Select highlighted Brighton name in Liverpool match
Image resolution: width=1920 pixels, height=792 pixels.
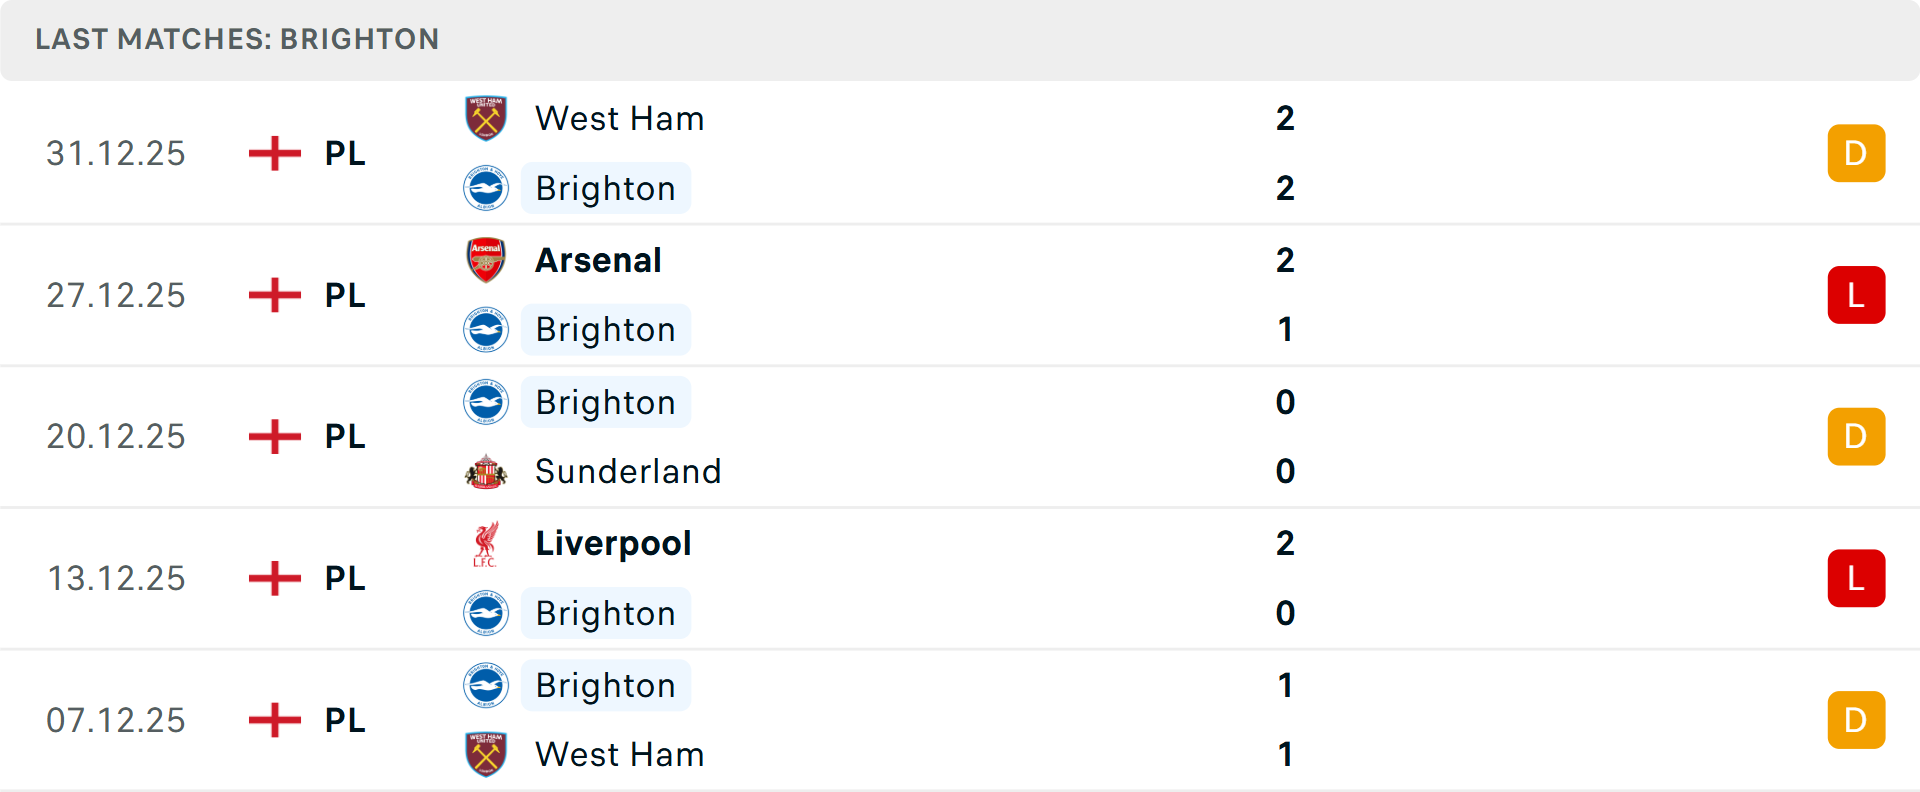pos(605,613)
